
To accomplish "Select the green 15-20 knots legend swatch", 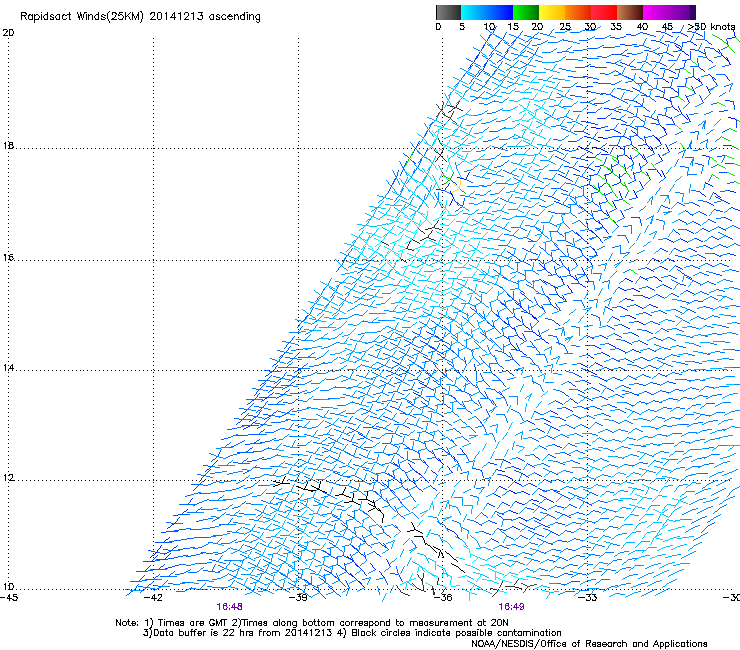I will [526, 12].
